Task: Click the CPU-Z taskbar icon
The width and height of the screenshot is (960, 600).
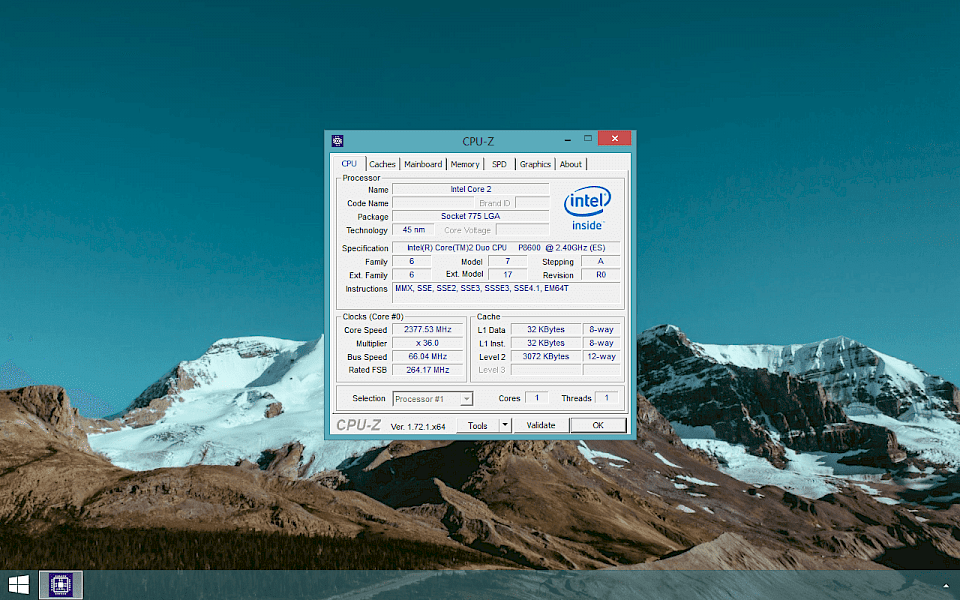Action: [61, 585]
